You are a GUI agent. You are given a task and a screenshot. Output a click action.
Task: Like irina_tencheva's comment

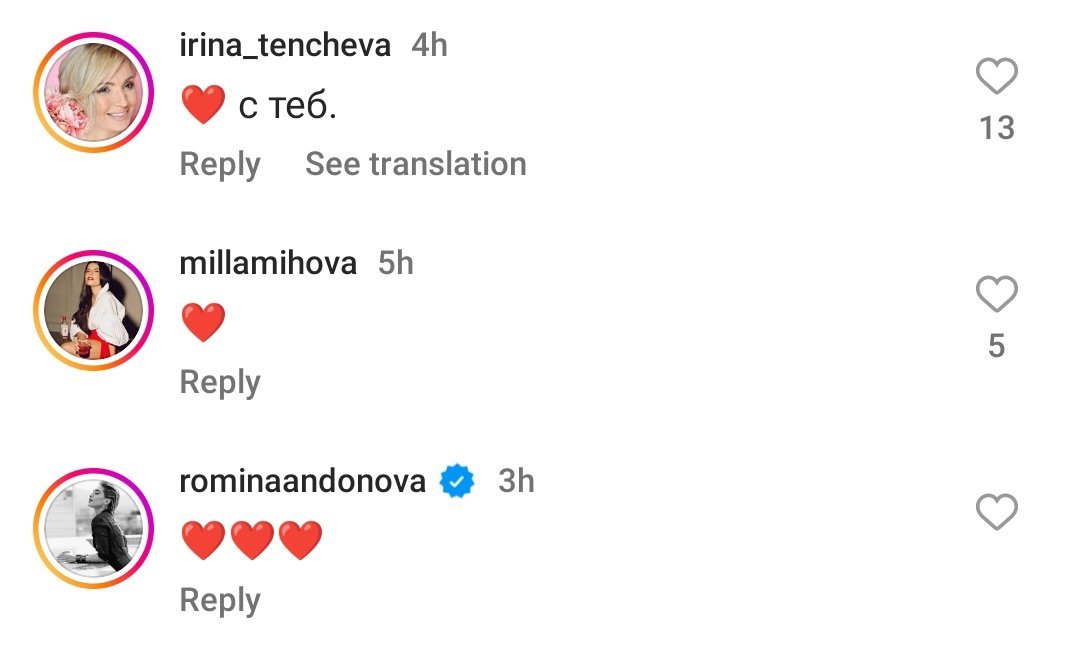996,77
